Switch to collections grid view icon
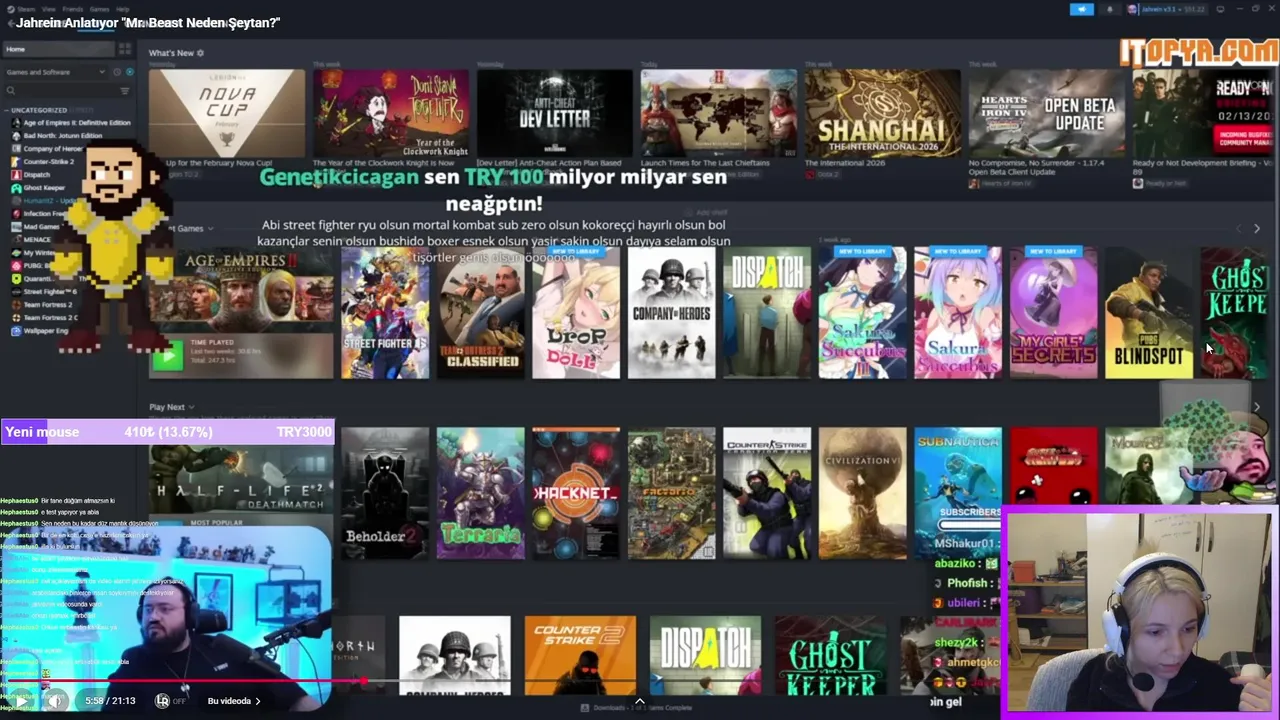1280x720 pixels. [125, 49]
